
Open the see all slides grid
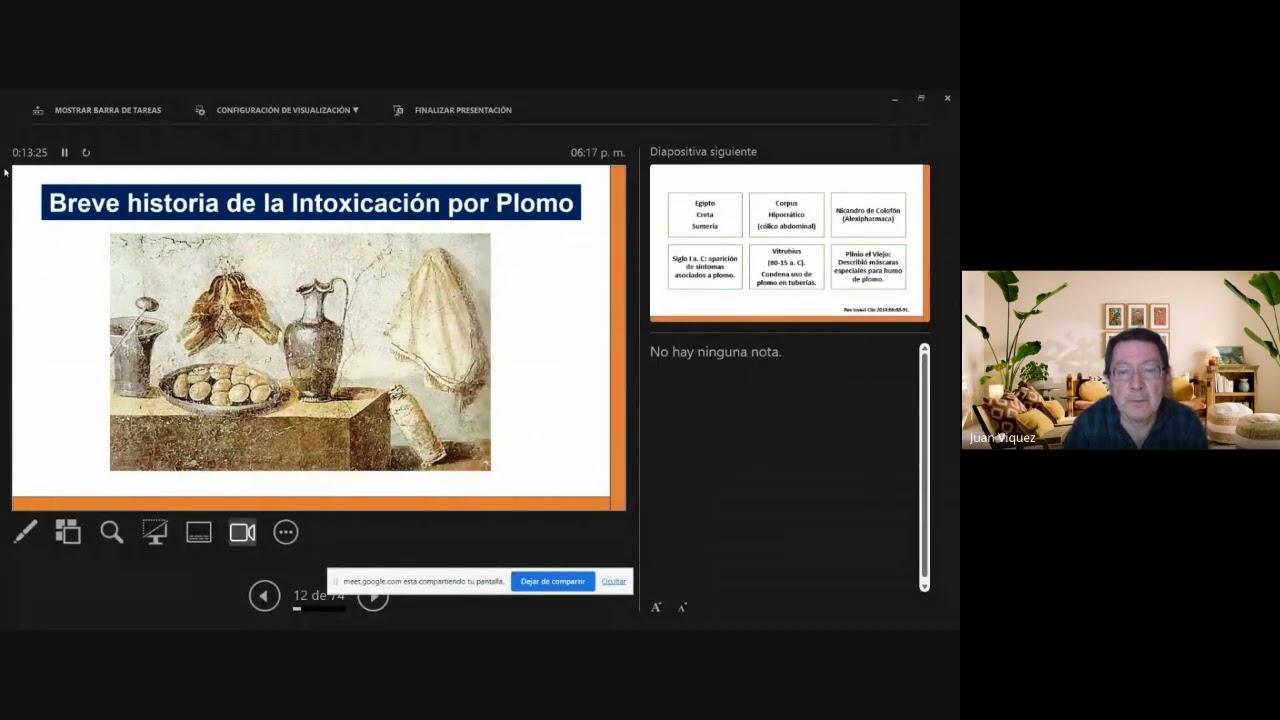[x=68, y=532]
